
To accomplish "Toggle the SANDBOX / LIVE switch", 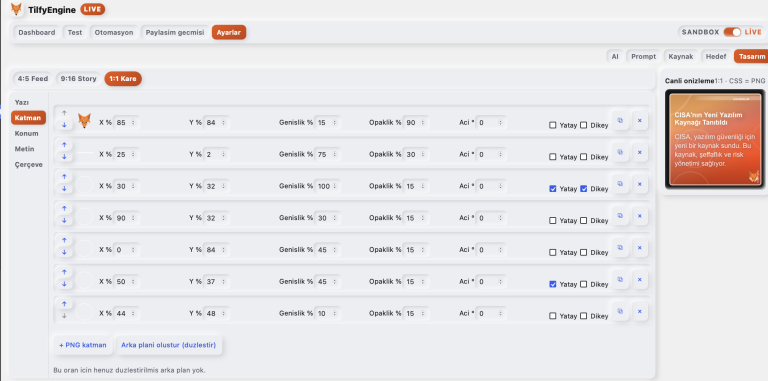I will tap(732, 32).
